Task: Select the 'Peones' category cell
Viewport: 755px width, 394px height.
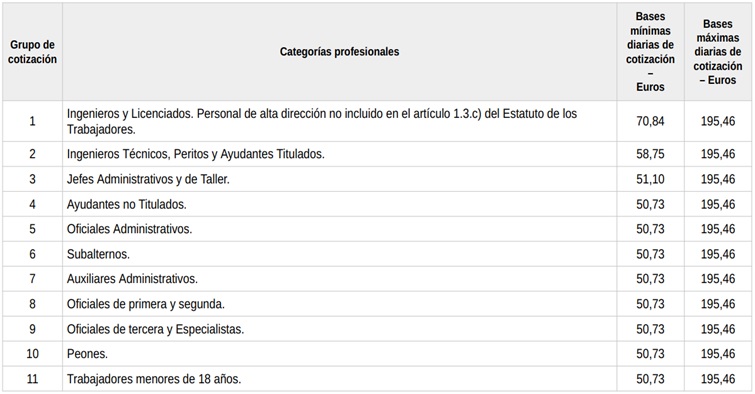Action: [339, 354]
